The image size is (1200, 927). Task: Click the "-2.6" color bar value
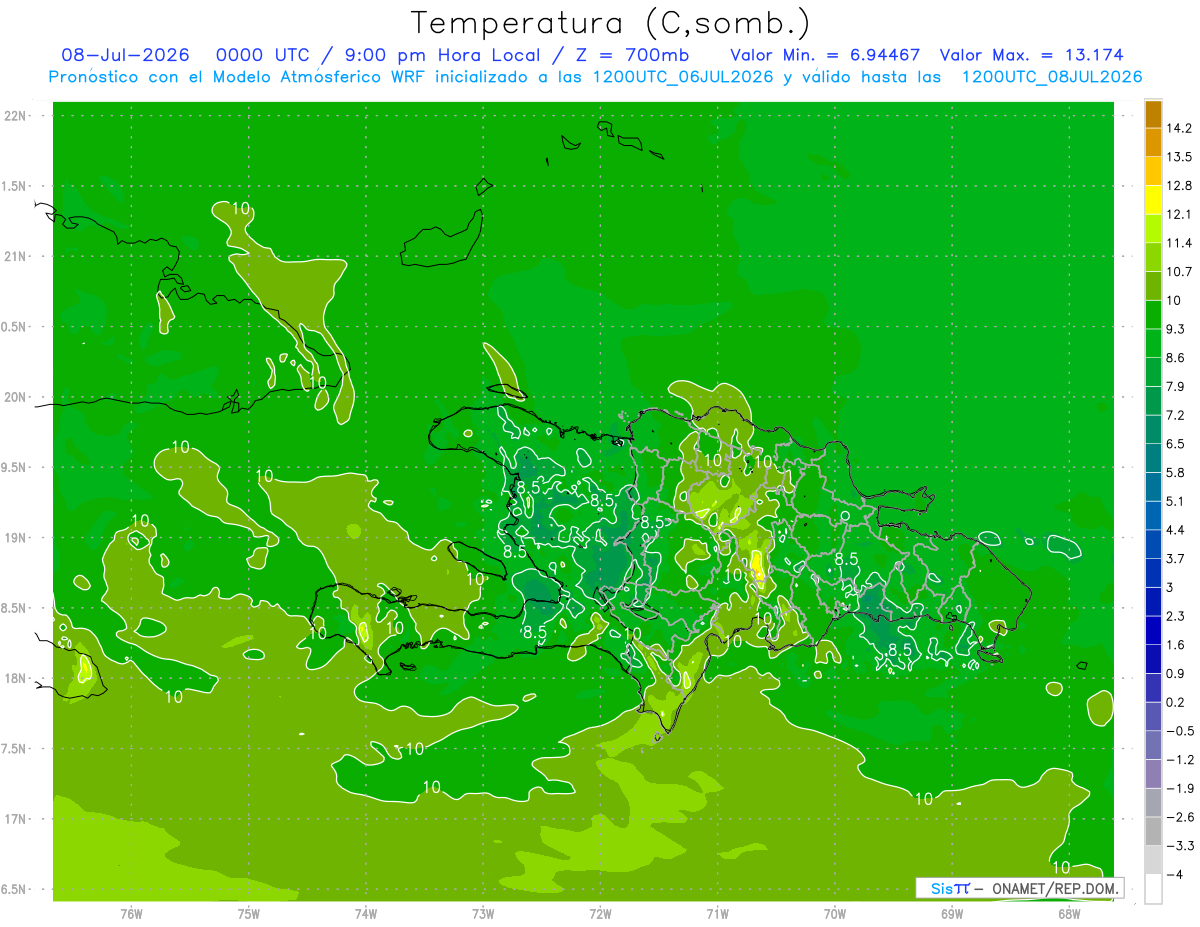point(1180,817)
